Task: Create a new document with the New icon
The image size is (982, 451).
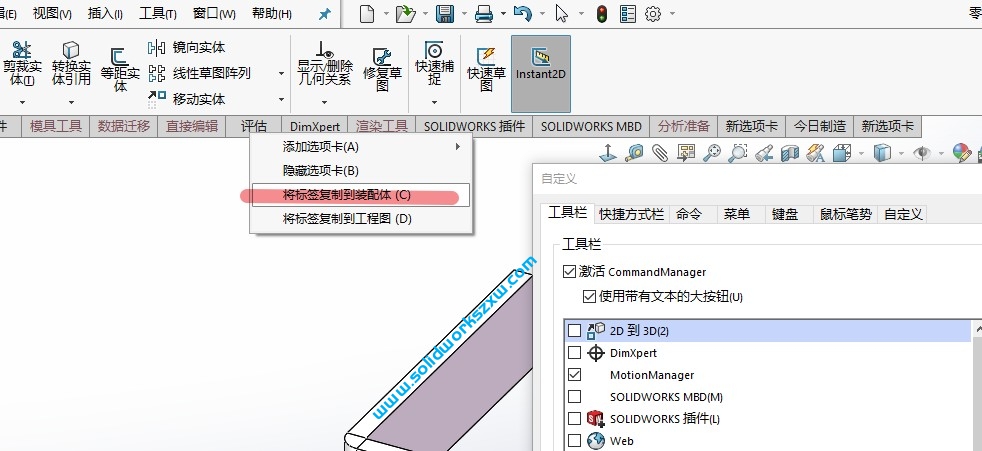Action: [x=367, y=14]
